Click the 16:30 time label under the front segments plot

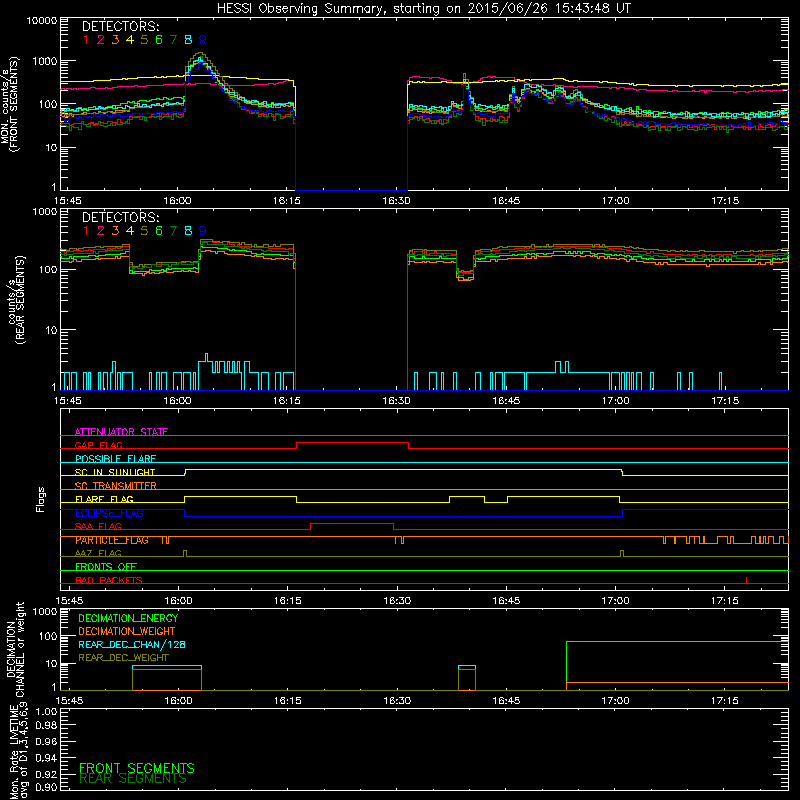point(396,201)
